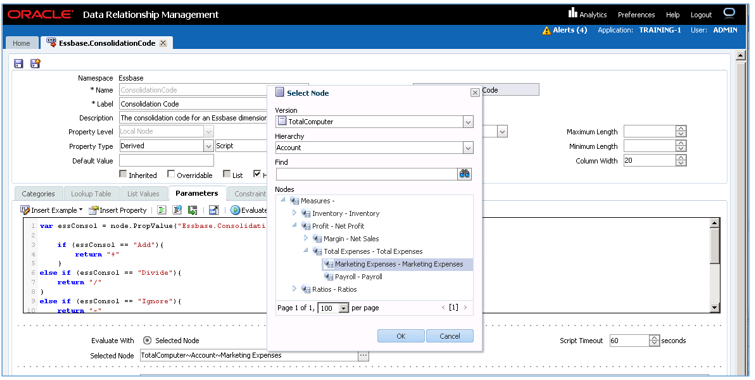Collapse the Measures tree node
Image resolution: width=755 pixels, height=380 pixels.
coord(283,200)
